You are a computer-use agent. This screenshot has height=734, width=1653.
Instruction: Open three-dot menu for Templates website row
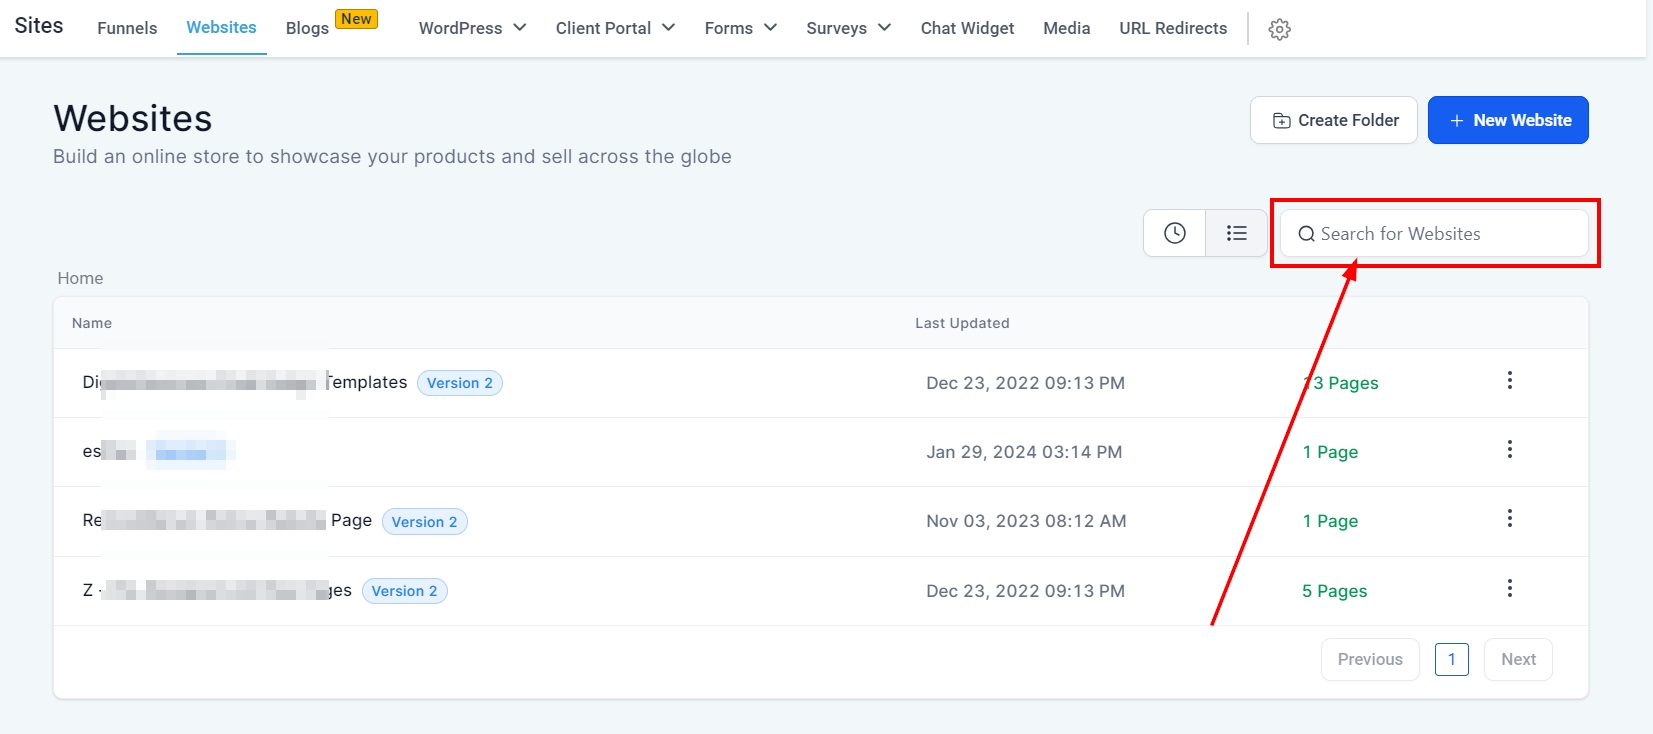coord(1509,381)
